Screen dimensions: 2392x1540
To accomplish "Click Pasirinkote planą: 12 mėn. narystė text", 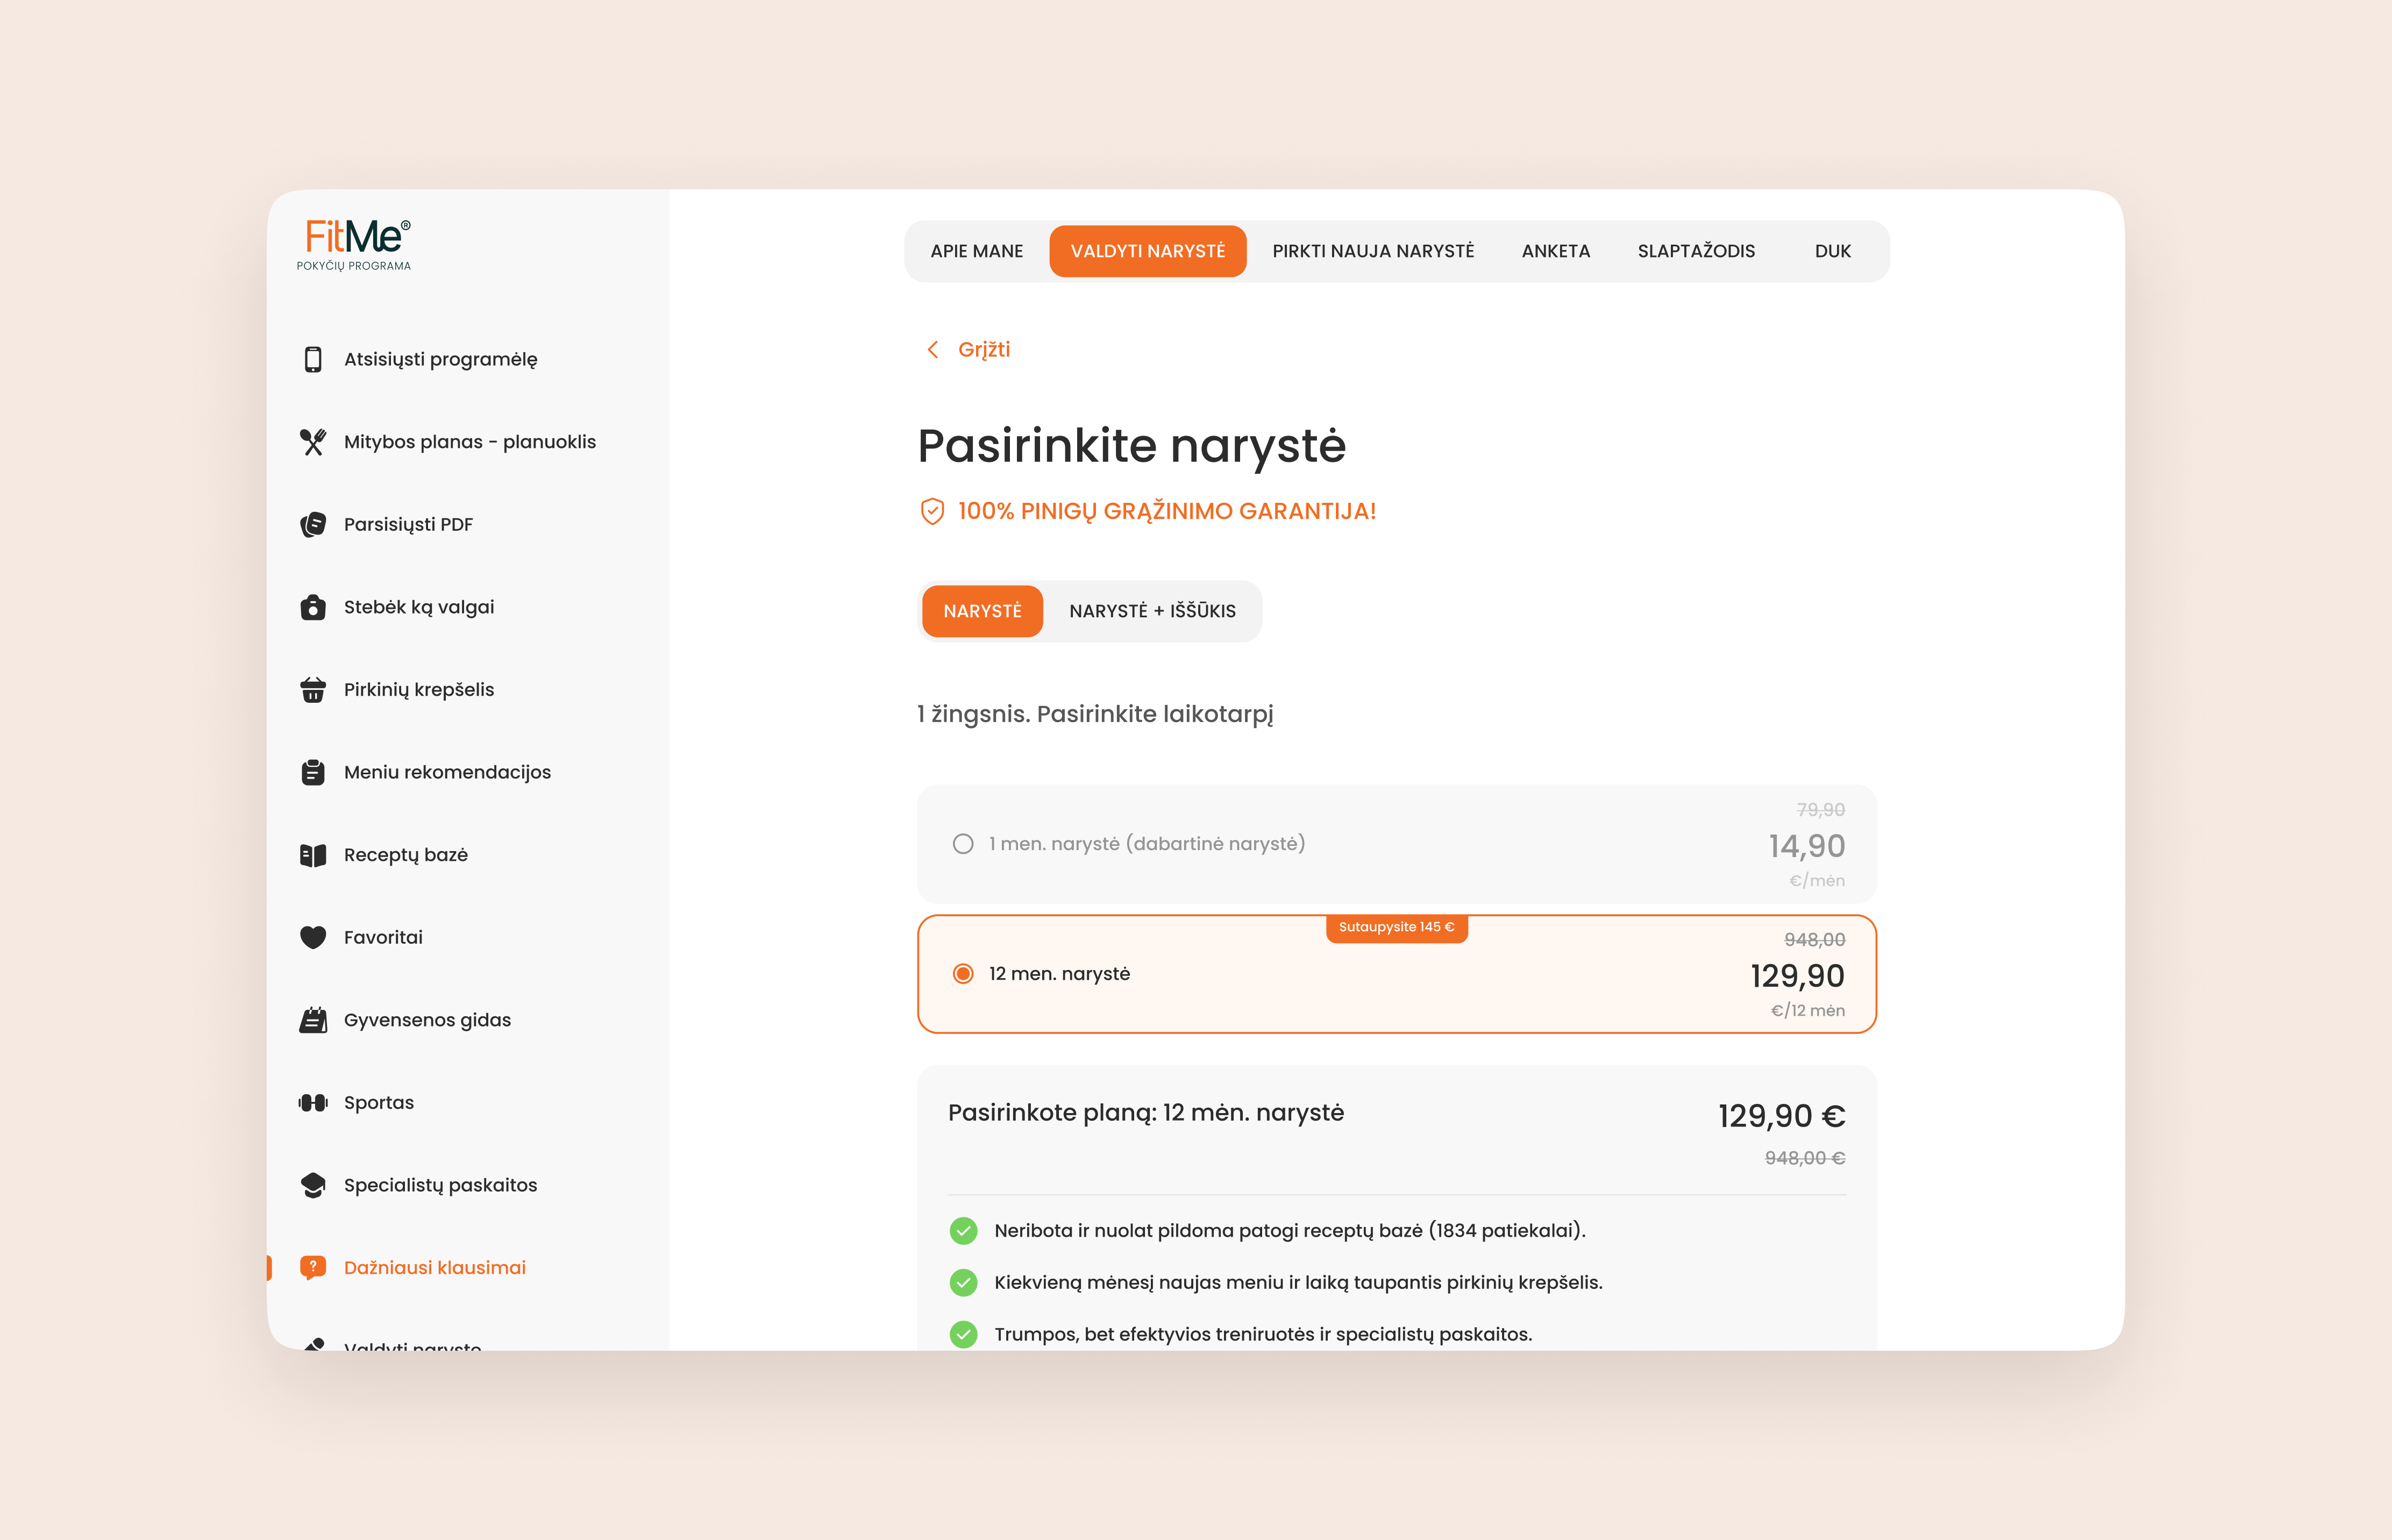I will [1146, 1113].
